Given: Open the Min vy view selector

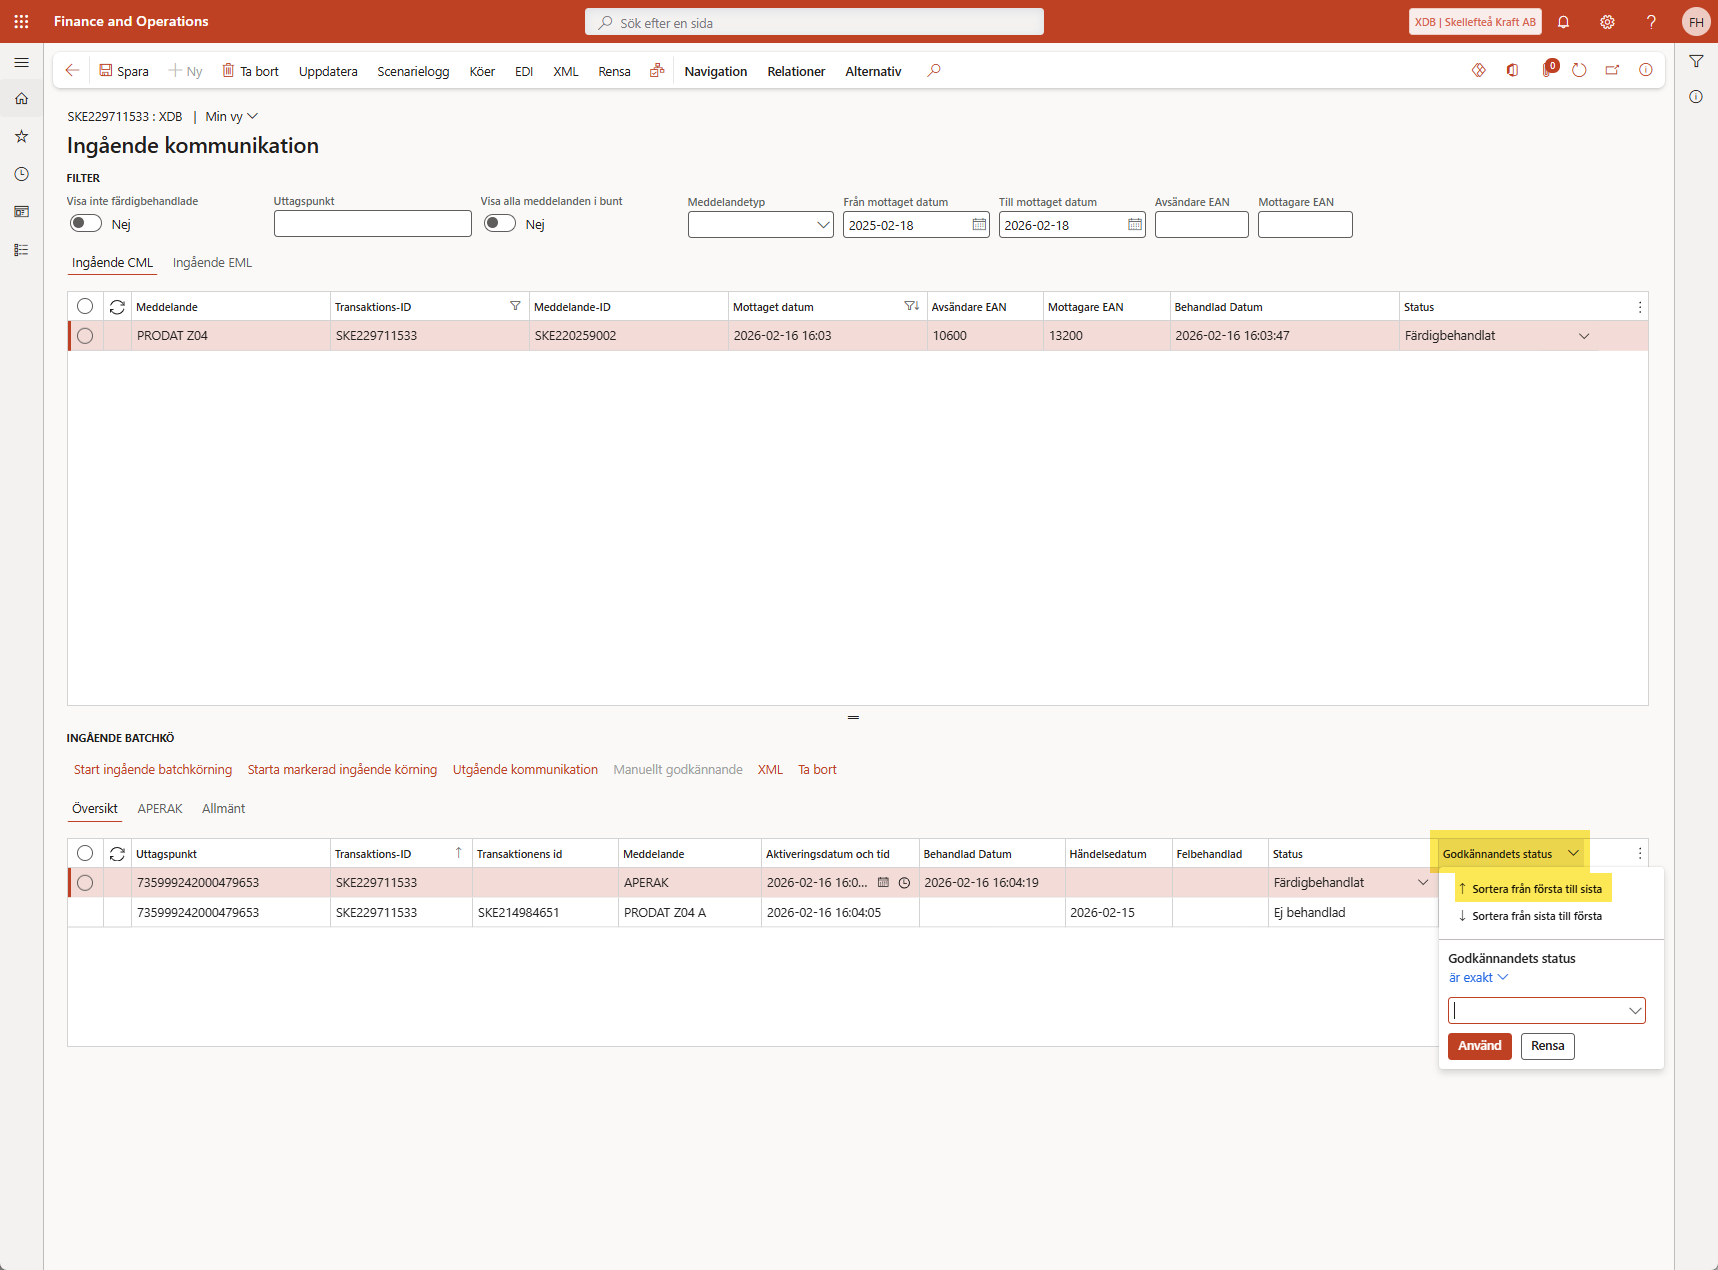Looking at the screenshot, I should (x=231, y=117).
